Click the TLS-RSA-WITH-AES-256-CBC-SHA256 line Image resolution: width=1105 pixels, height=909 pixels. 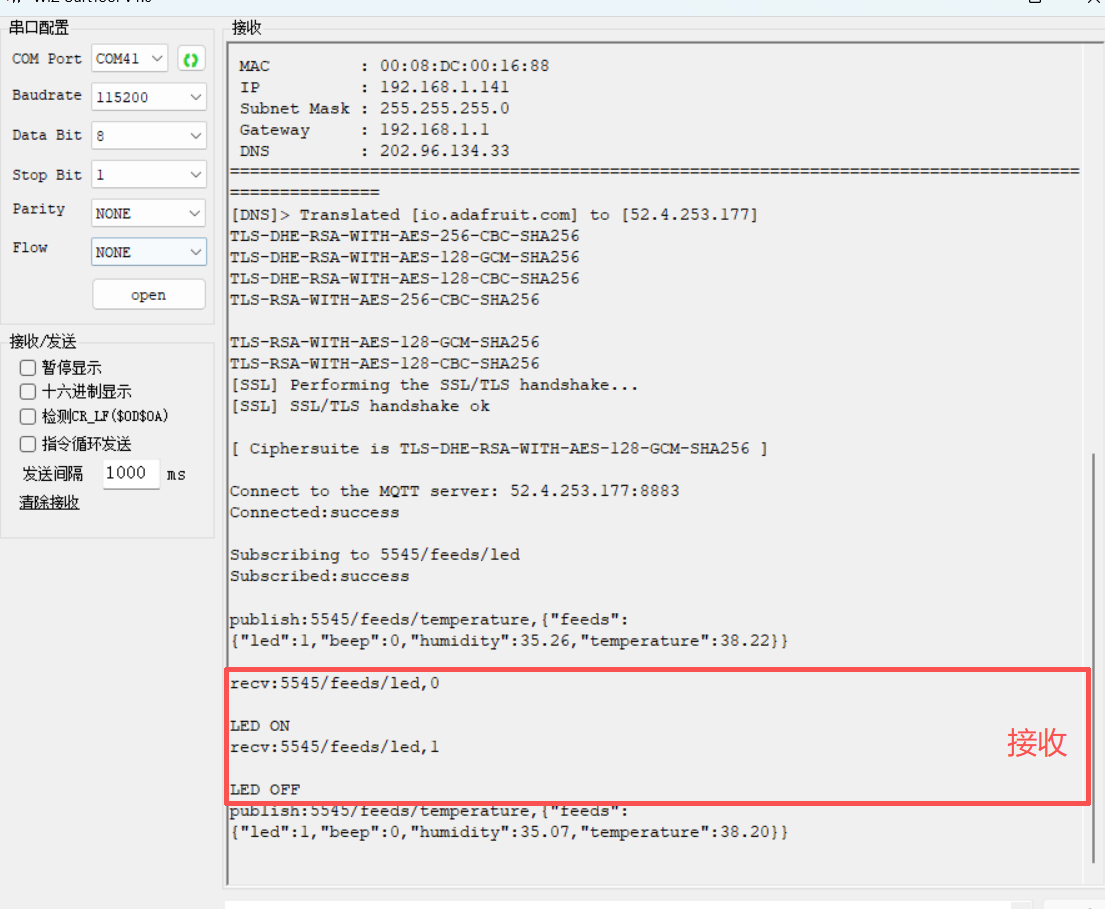pyautogui.click(x=385, y=299)
